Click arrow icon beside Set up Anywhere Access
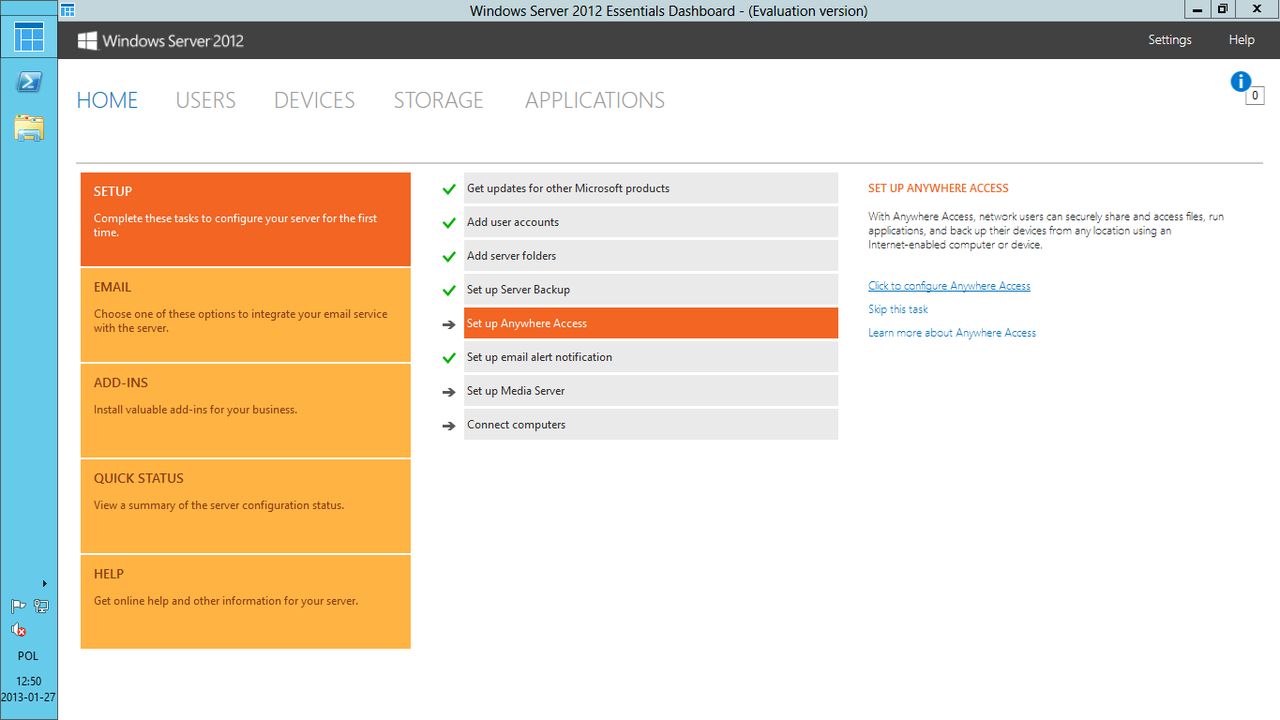 click(x=449, y=324)
